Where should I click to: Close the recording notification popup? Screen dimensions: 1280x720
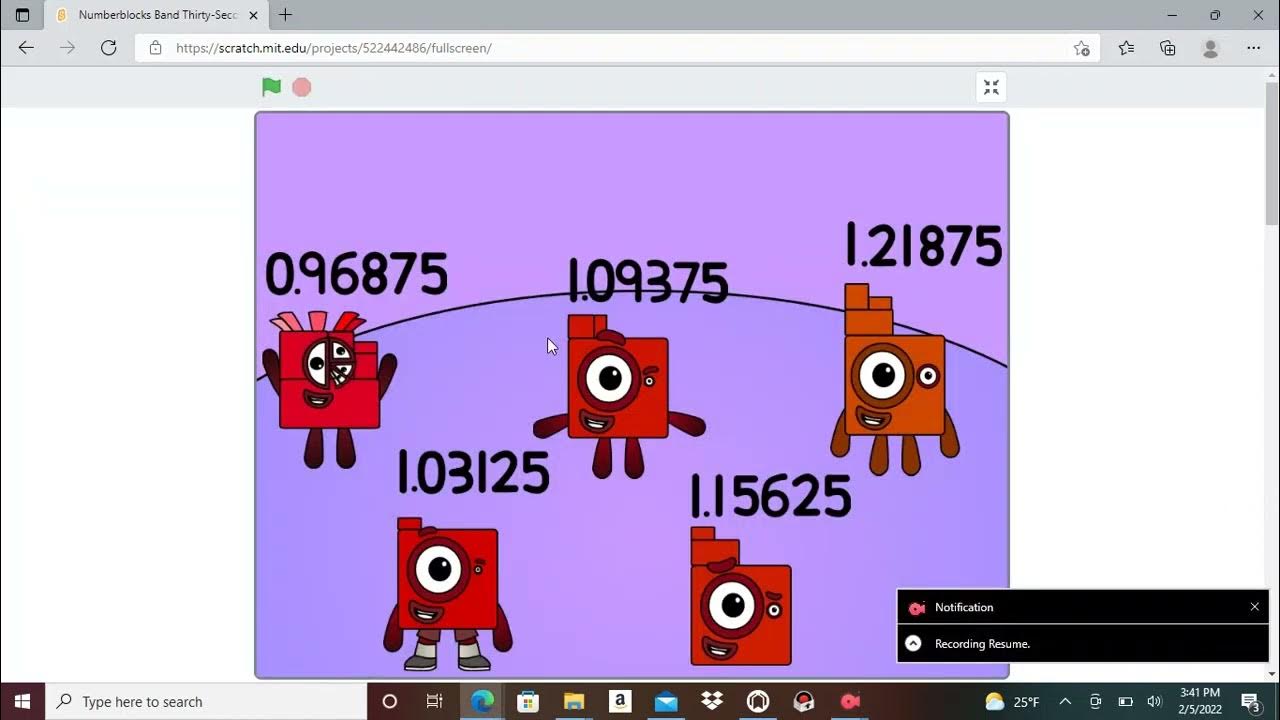[x=1254, y=607]
